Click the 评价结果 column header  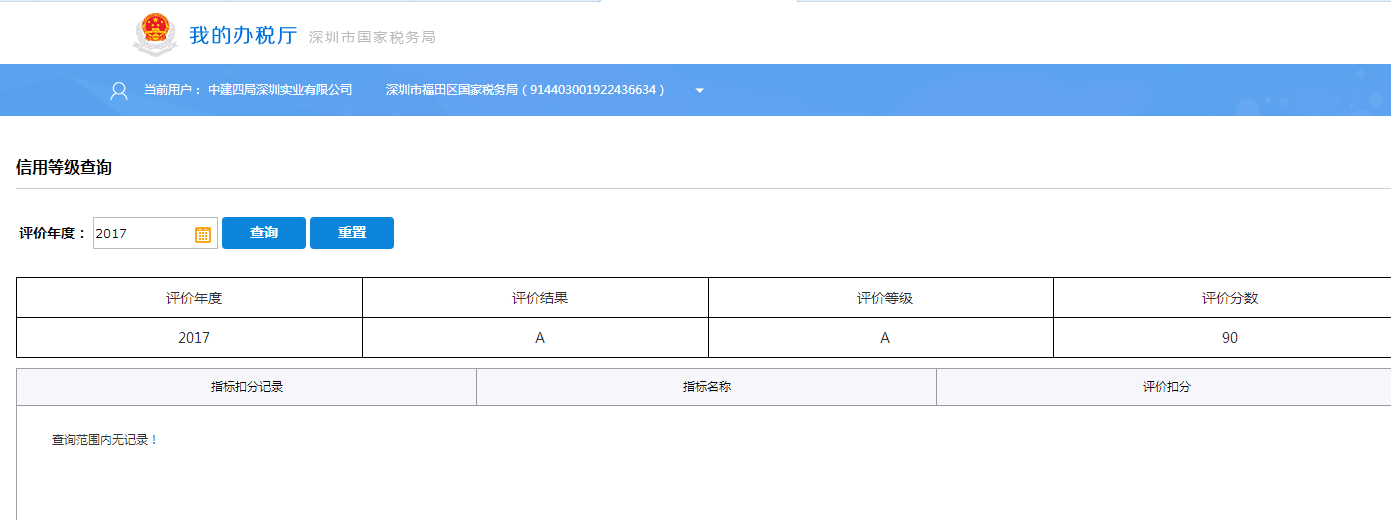pyautogui.click(x=540, y=298)
